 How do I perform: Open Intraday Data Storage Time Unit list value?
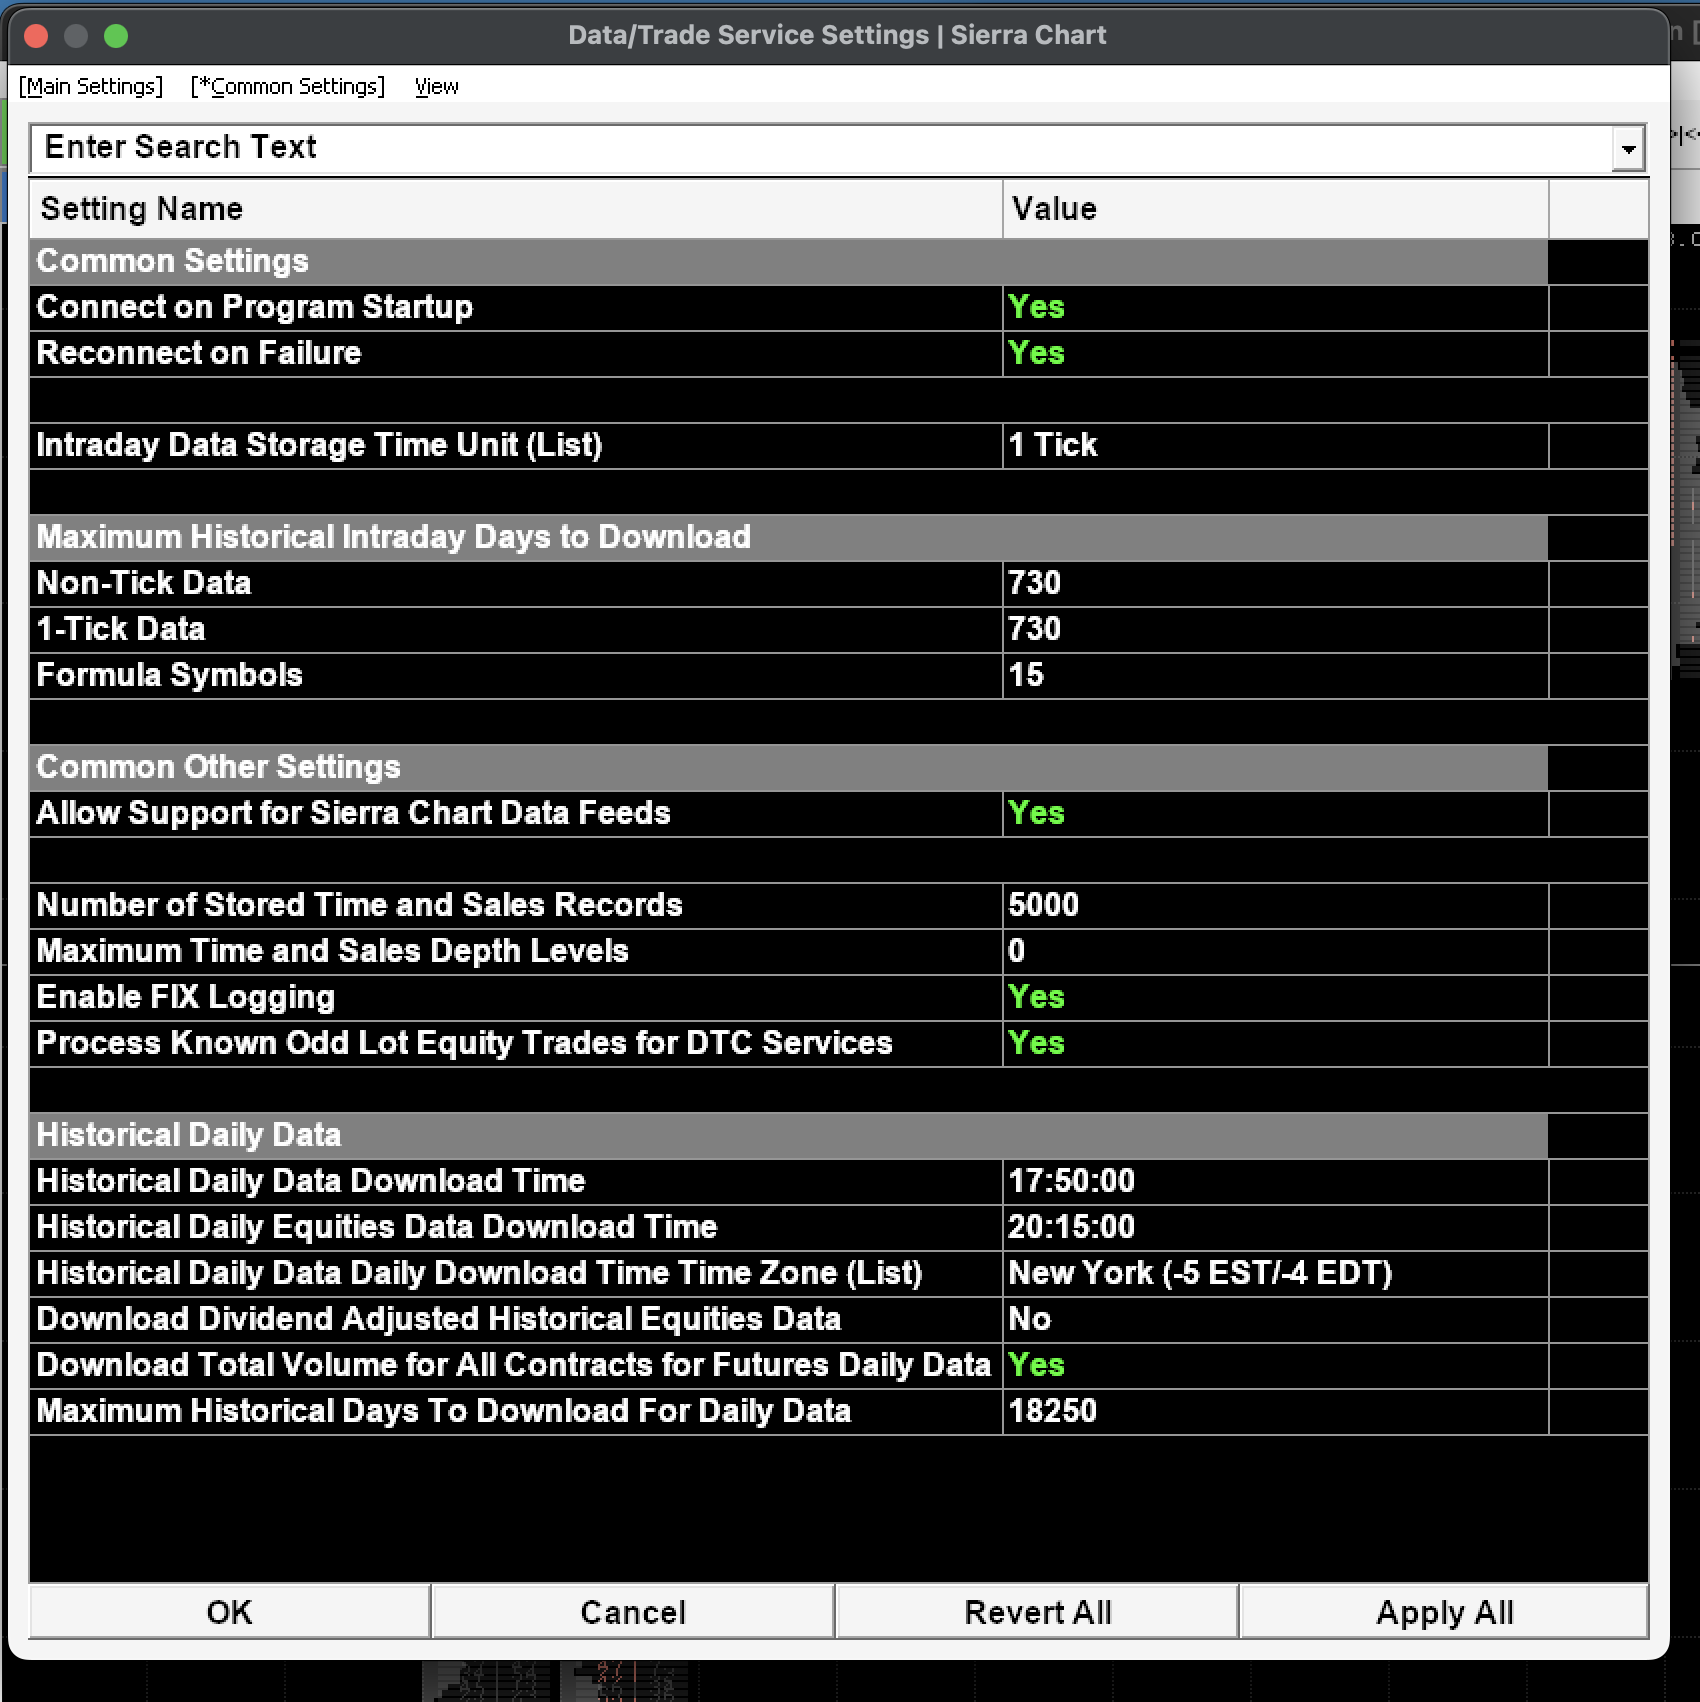1275,446
